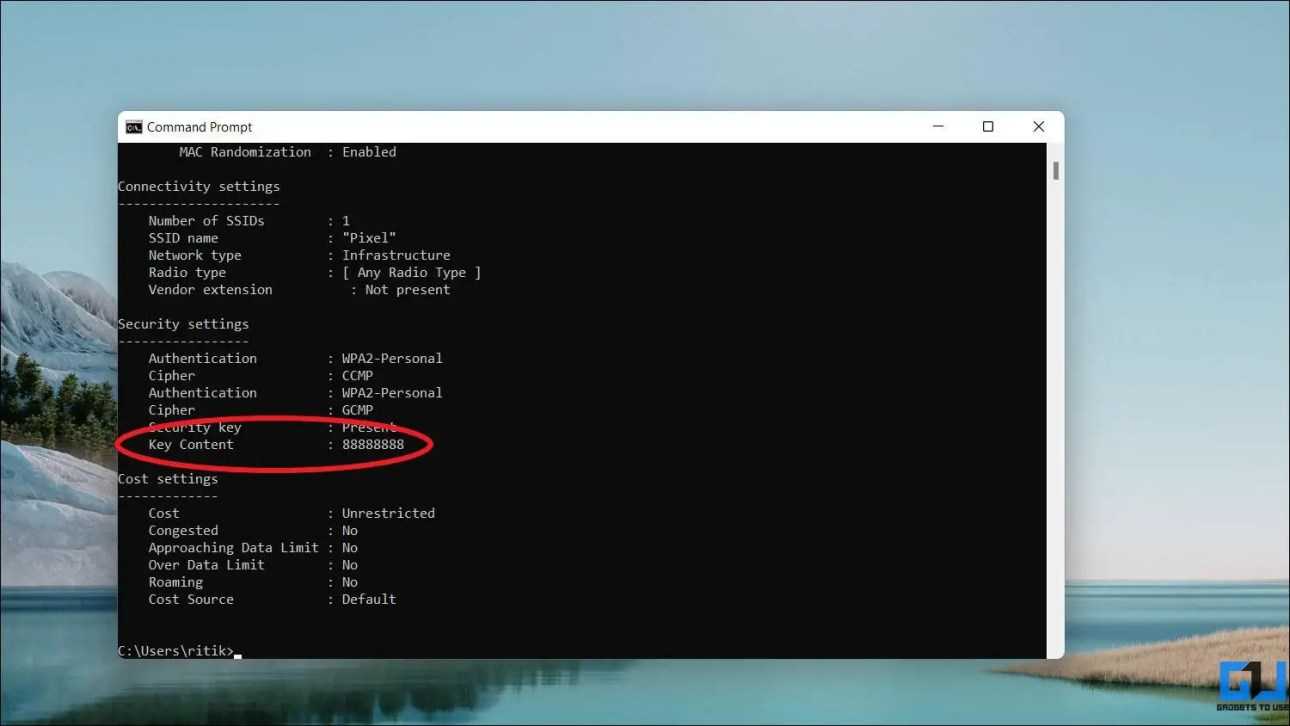Click the Connectivity settings heading
The height and width of the screenshot is (726, 1290).
click(199, 186)
